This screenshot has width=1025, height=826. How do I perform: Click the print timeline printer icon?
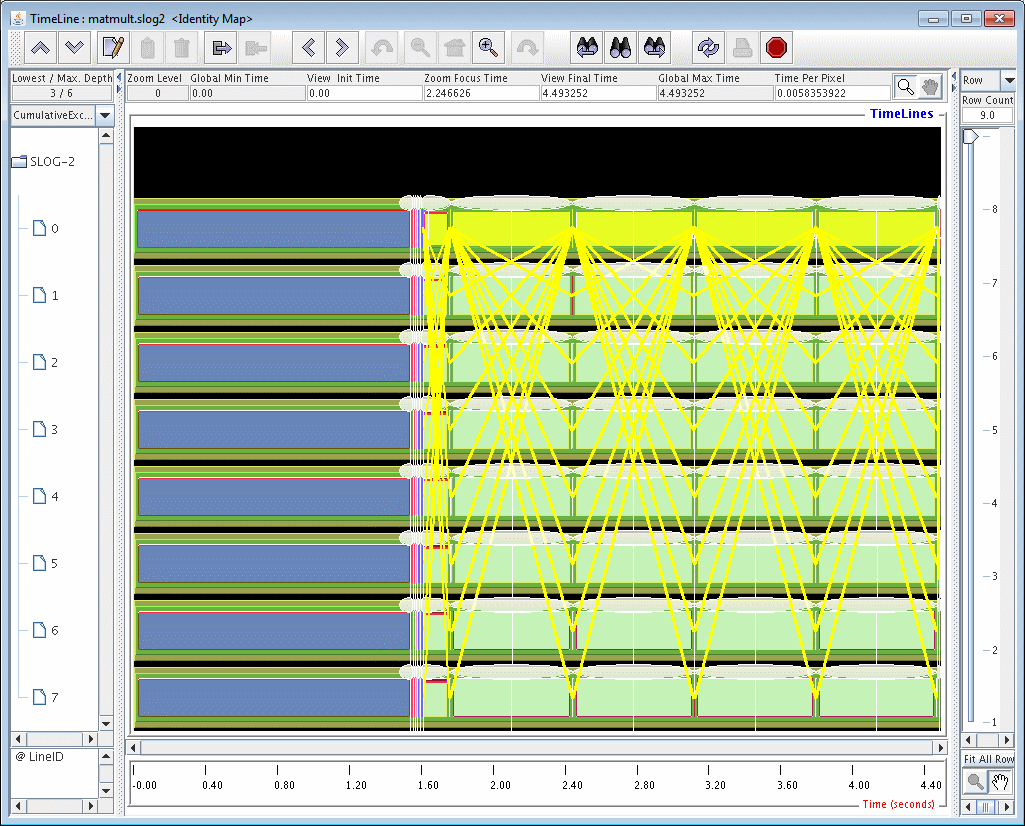[742, 48]
